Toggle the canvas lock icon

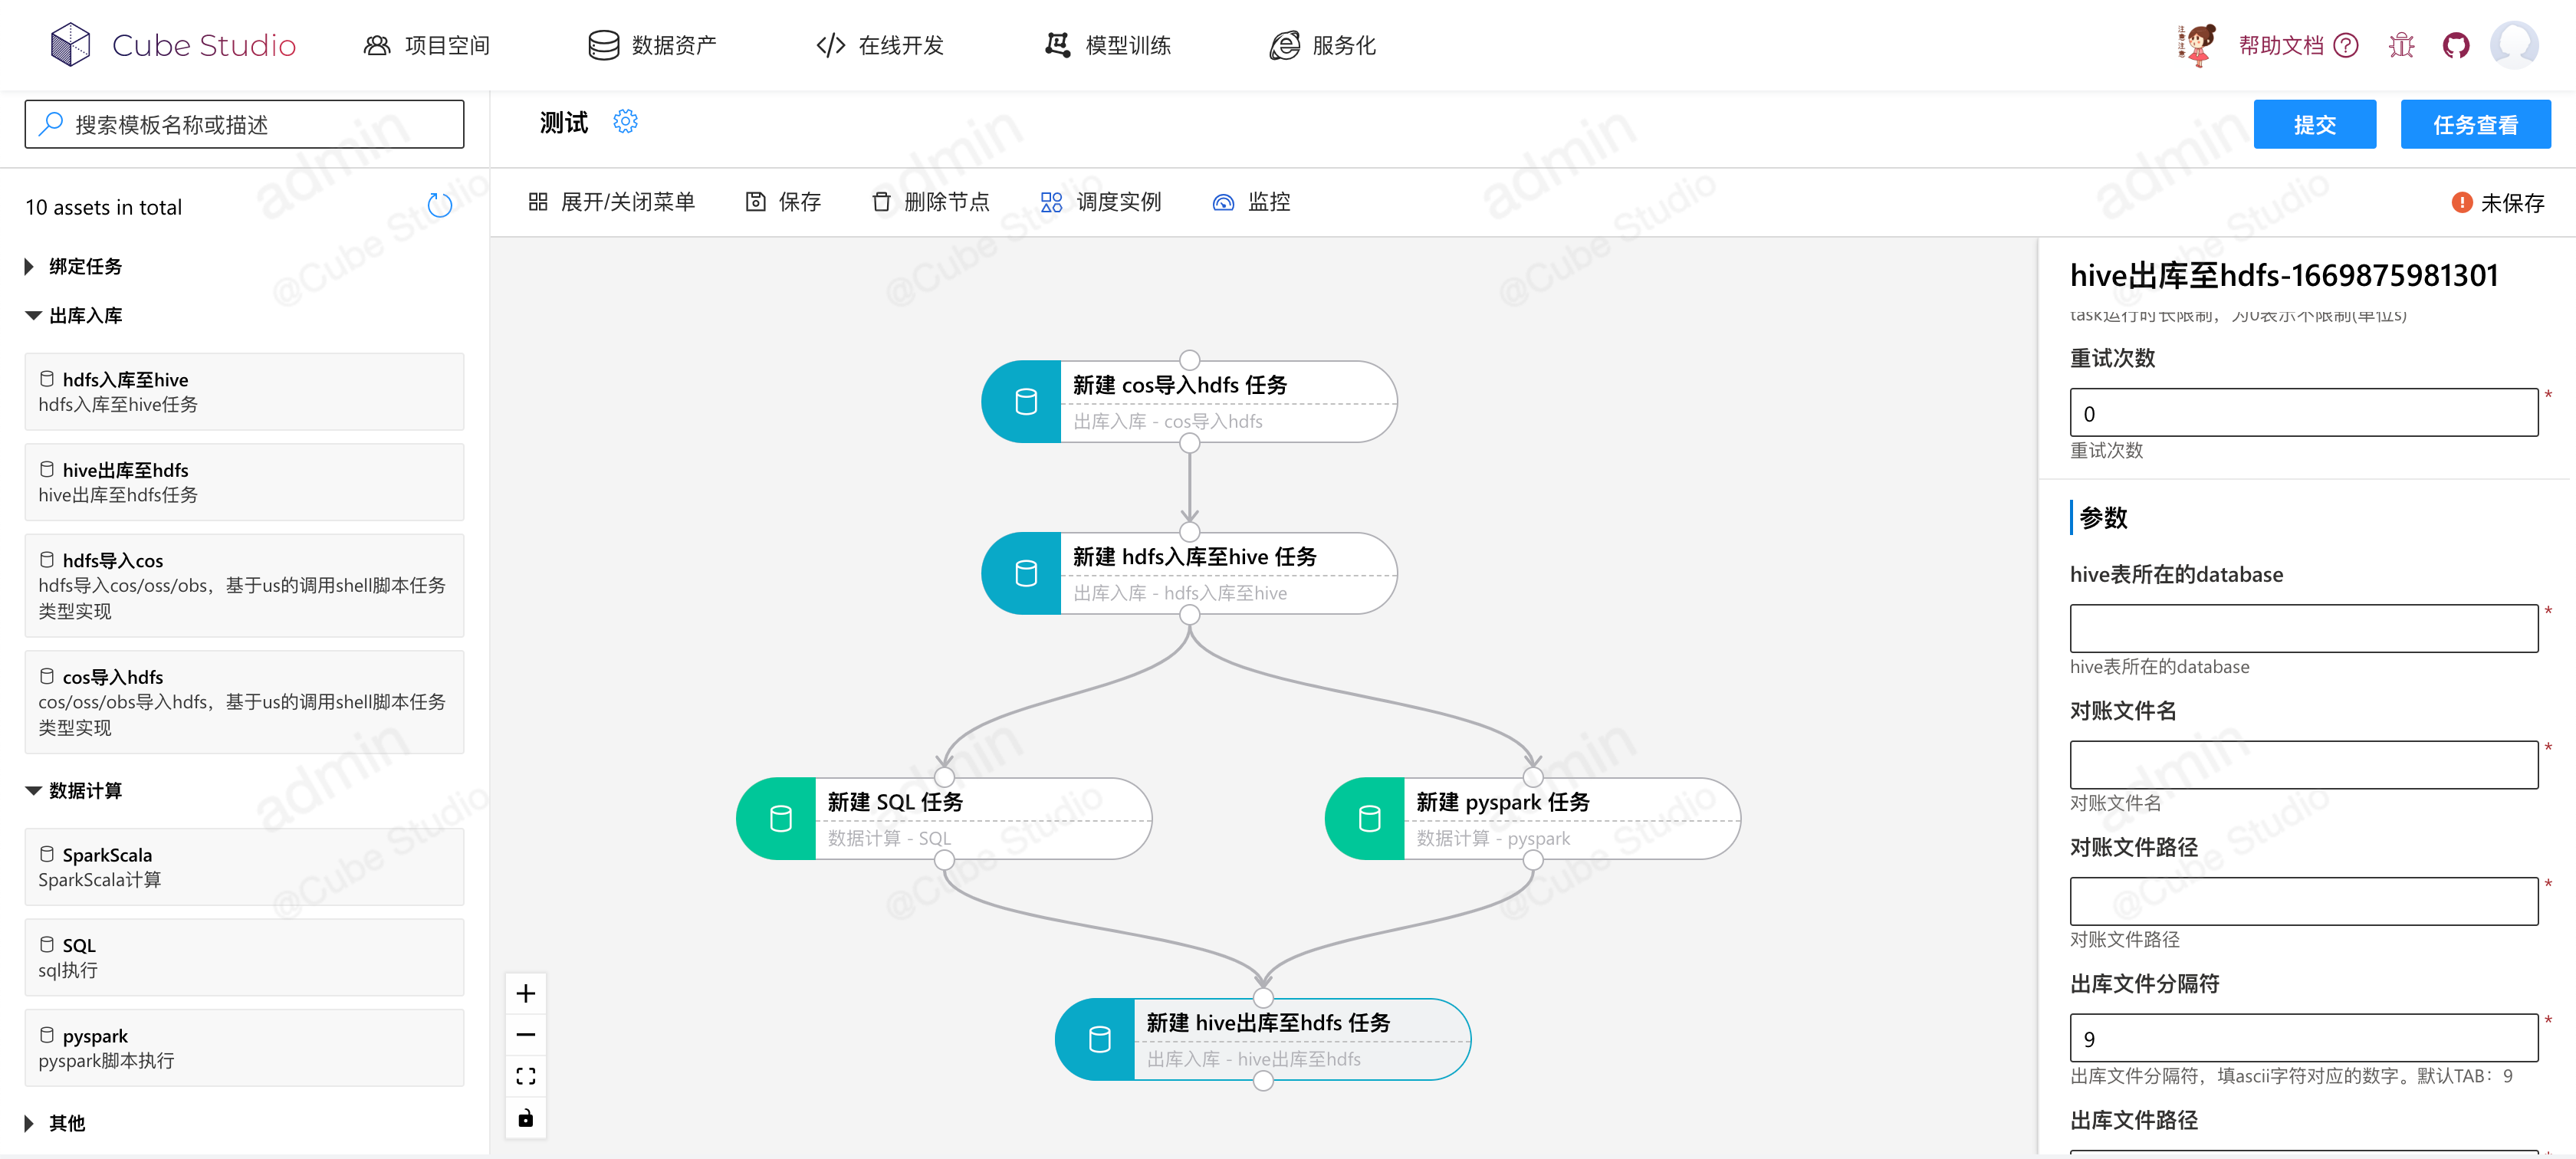pyautogui.click(x=525, y=1118)
